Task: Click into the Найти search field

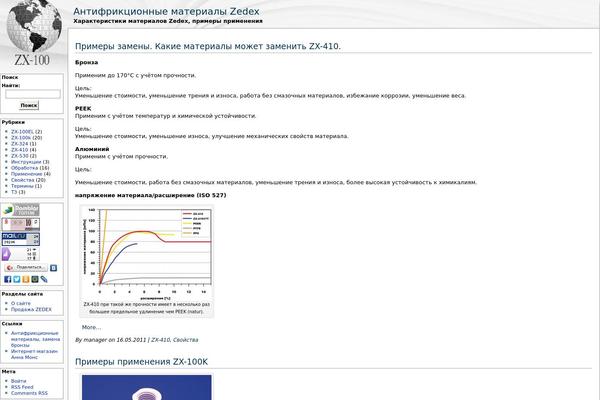Action: coord(33,94)
